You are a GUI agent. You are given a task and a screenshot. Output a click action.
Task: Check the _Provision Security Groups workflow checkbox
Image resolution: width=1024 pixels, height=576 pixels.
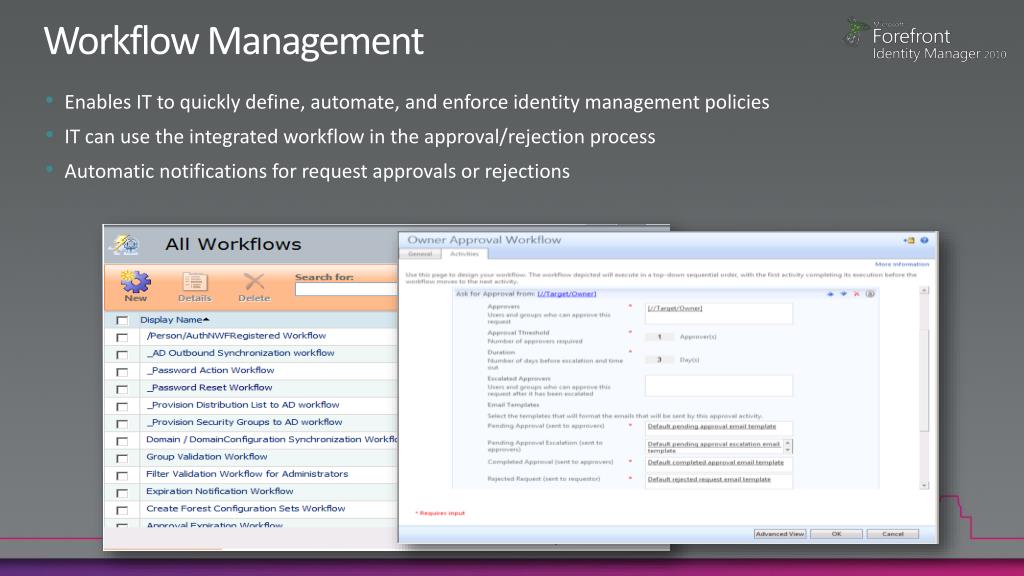click(122, 424)
